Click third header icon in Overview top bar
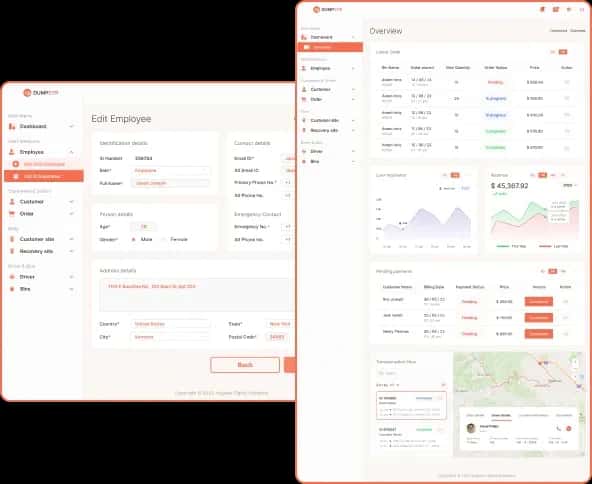Screen dimensions: 592x484 pyautogui.click(x=569, y=9)
